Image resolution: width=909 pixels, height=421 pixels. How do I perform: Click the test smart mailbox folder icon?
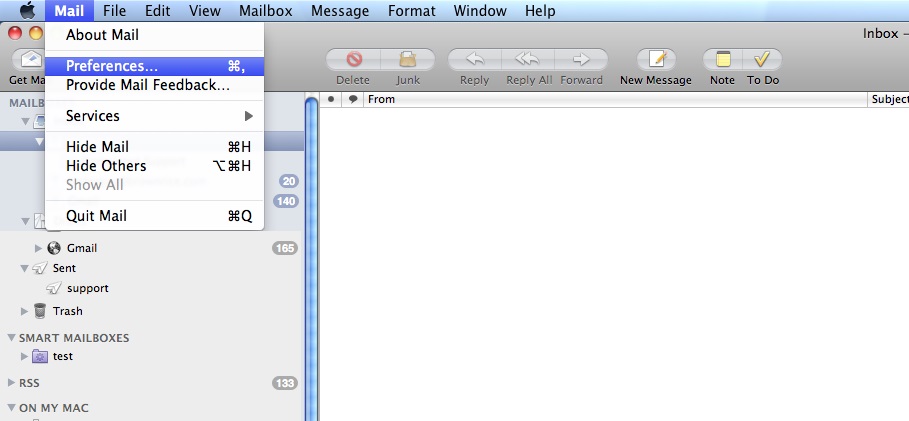coord(39,356)
